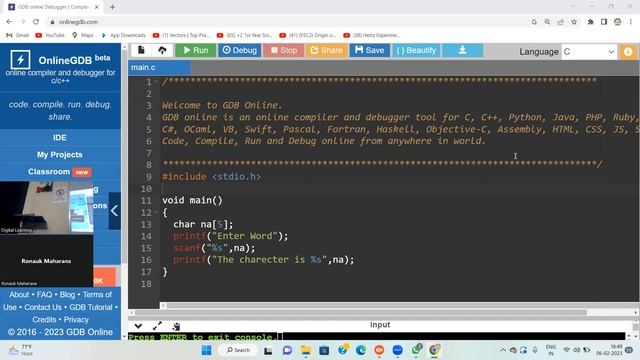The height and width of the screenshot is (360, 640).
Task: Save the current project
Action: coord(369,50)
